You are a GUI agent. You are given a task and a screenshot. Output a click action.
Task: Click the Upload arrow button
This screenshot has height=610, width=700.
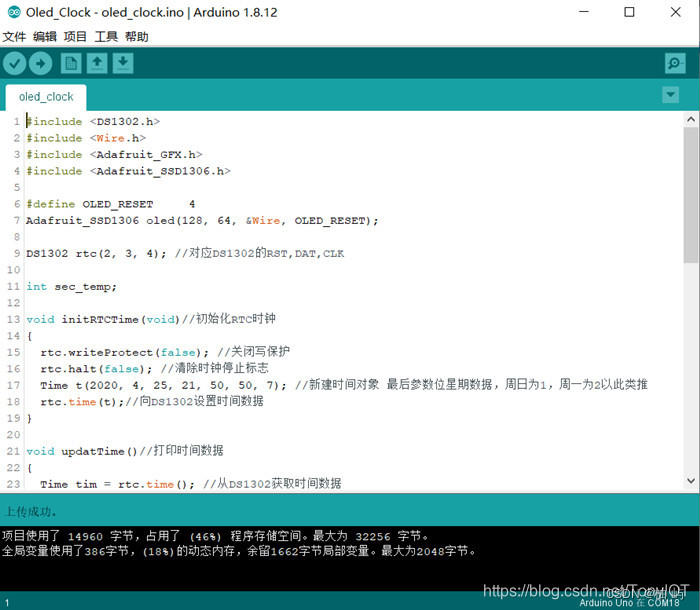coord(41,63)
